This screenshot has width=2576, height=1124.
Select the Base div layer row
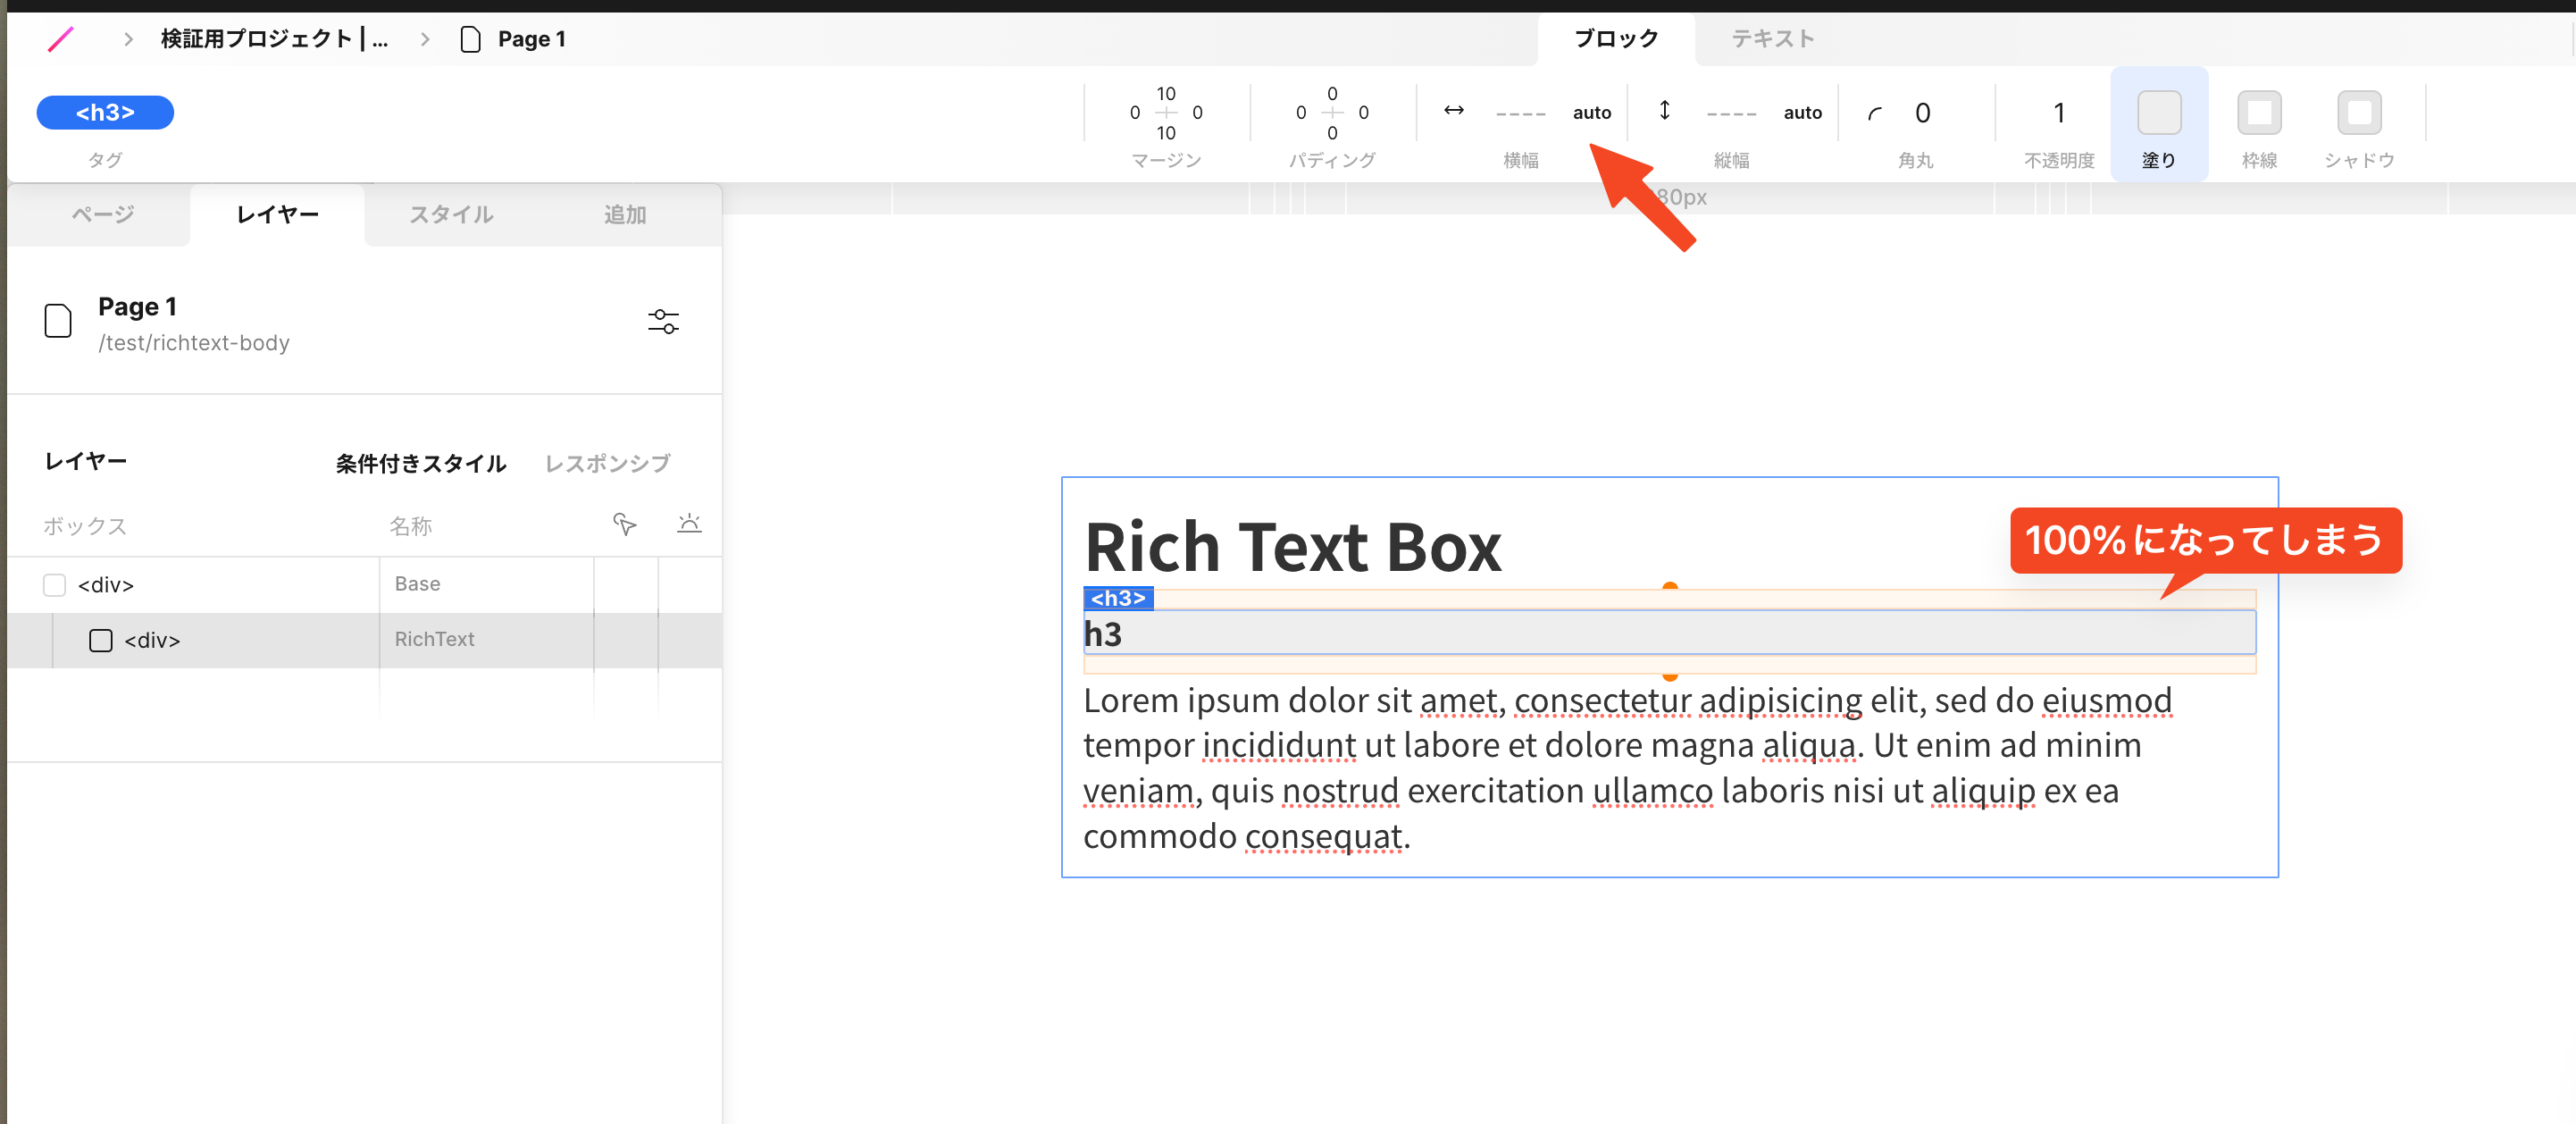[x=364, y=584]
